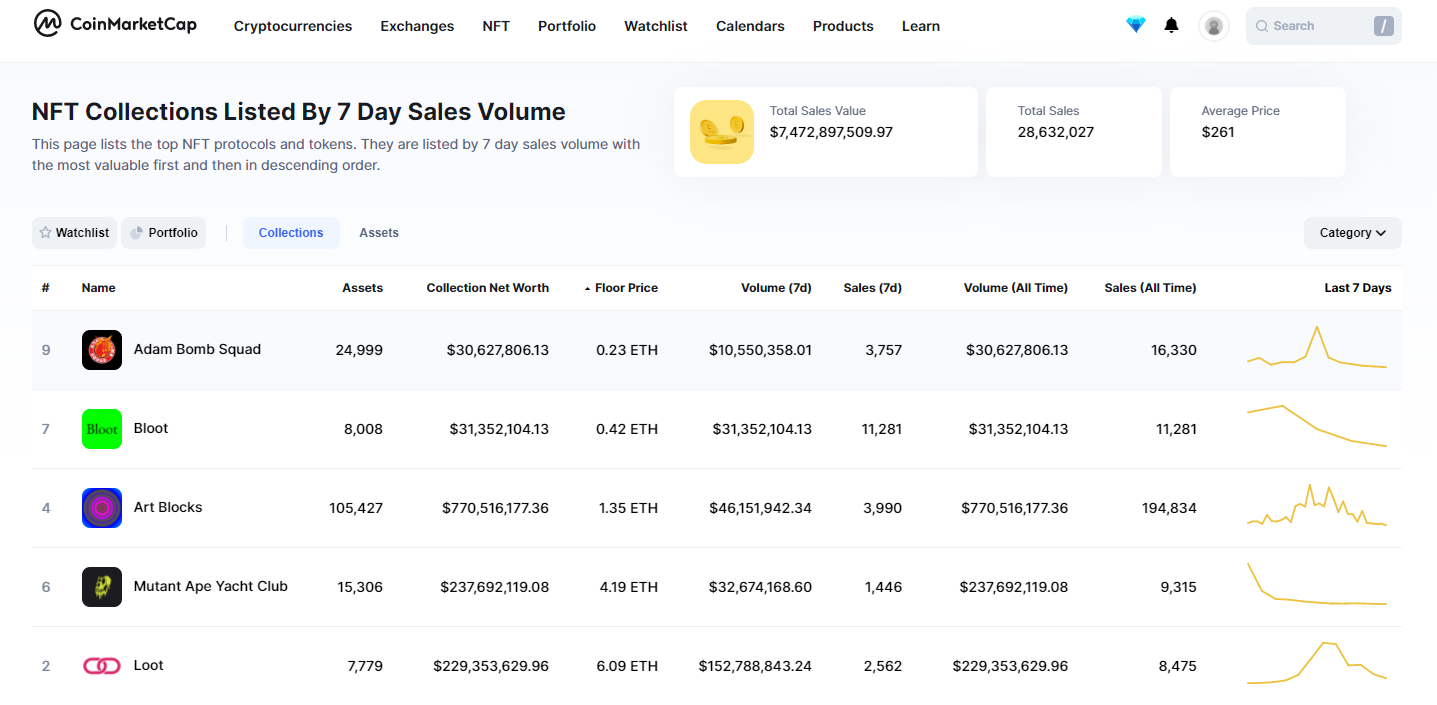Viewport: 1437px width, 705px height.
Task: Click the 6.09 ETH floor price
Action: pos(627,666)
